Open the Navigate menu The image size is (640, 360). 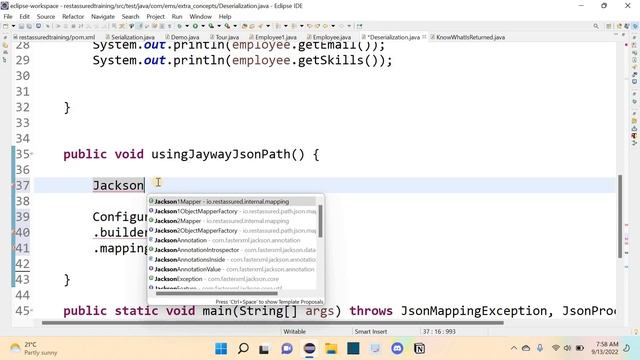coord(103,16)
